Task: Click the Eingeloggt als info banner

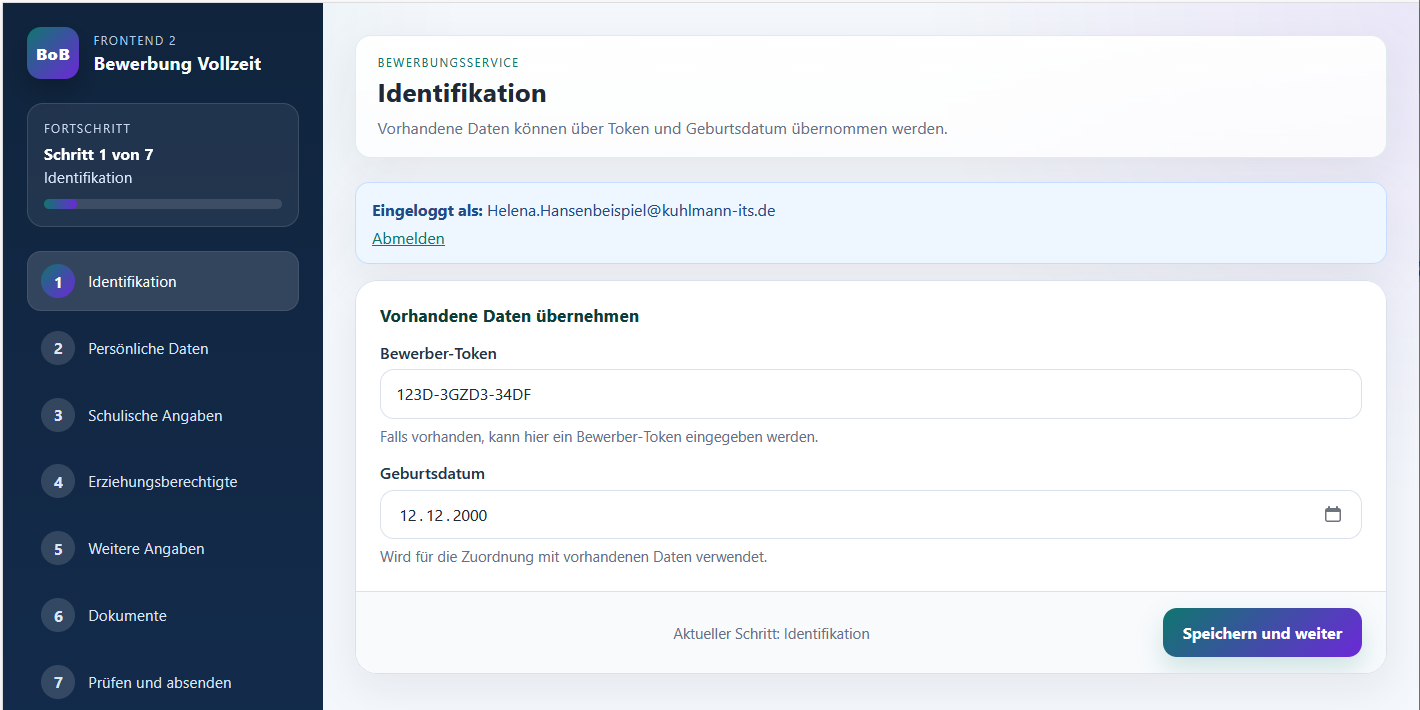Action: click(x=870, y=222)
